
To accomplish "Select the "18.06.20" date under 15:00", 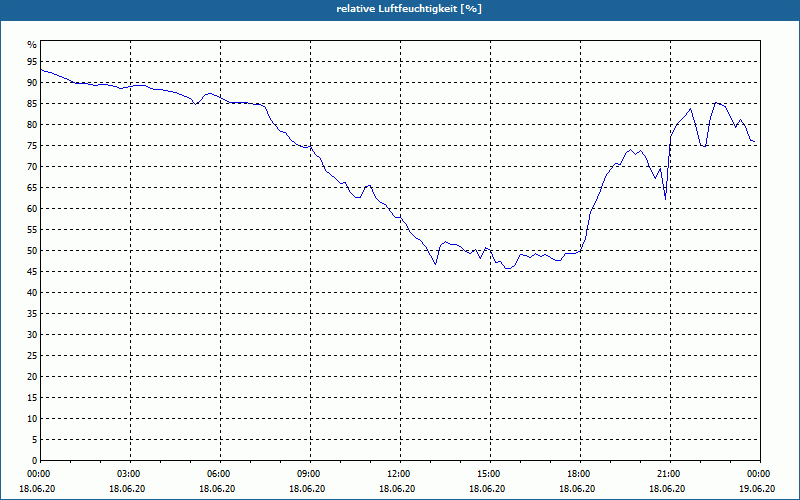I will [x=487, y=489].
